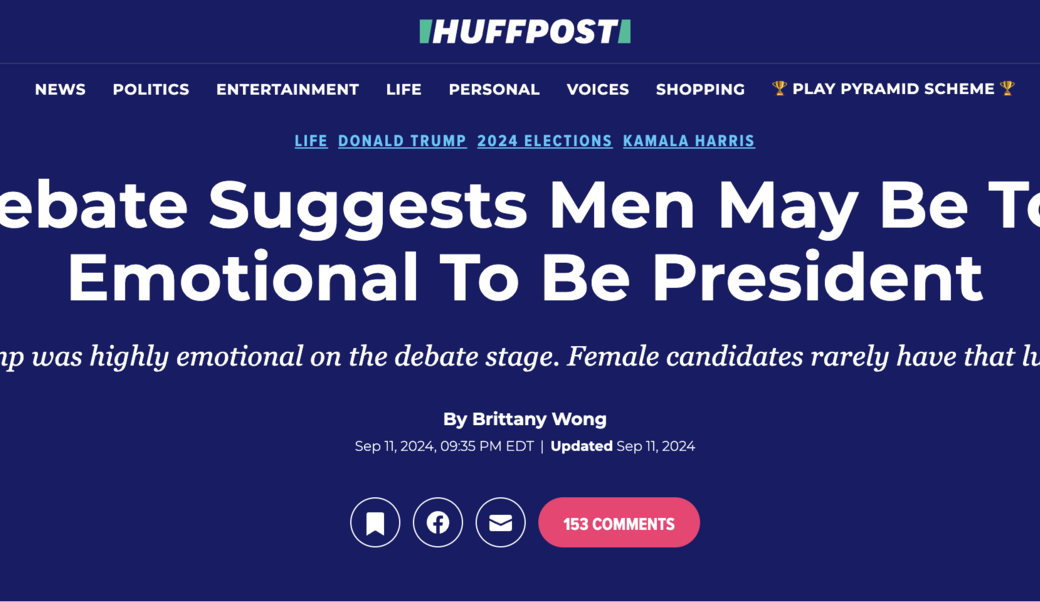
Task: Open the Donald Trump topic tag
Action: [x=402, y=141]
